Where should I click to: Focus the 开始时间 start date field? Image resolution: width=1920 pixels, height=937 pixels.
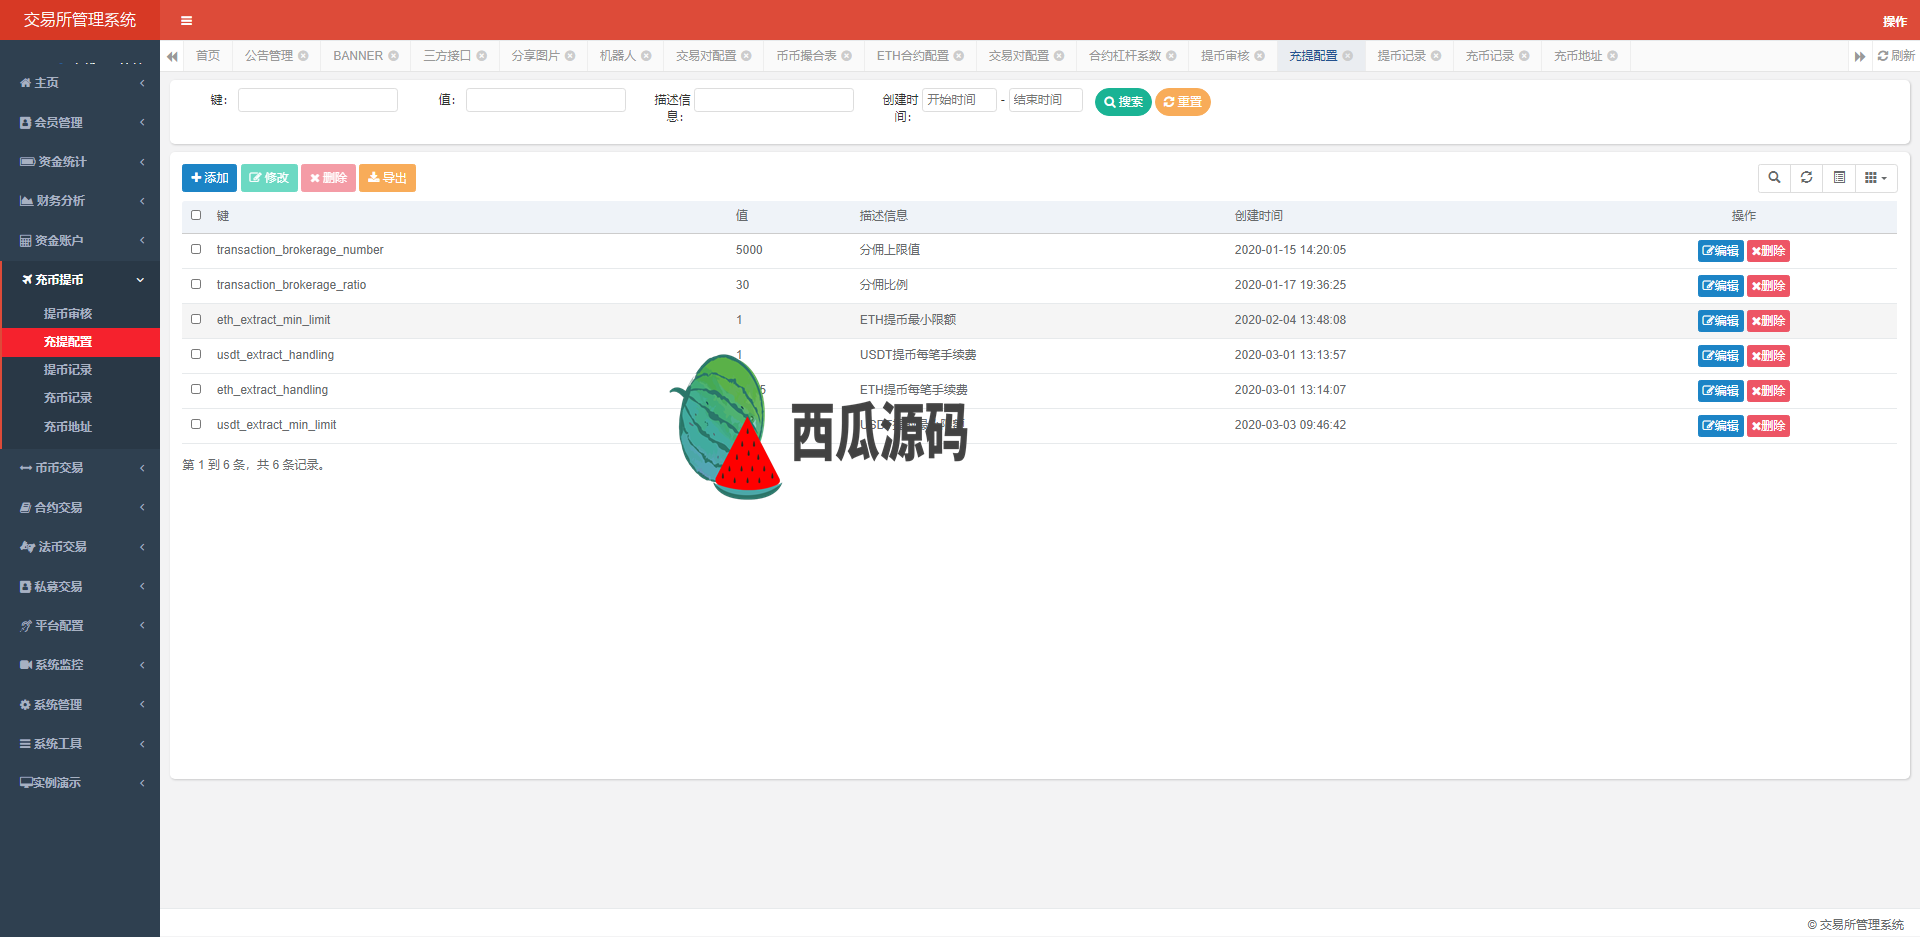coord(959,100)
